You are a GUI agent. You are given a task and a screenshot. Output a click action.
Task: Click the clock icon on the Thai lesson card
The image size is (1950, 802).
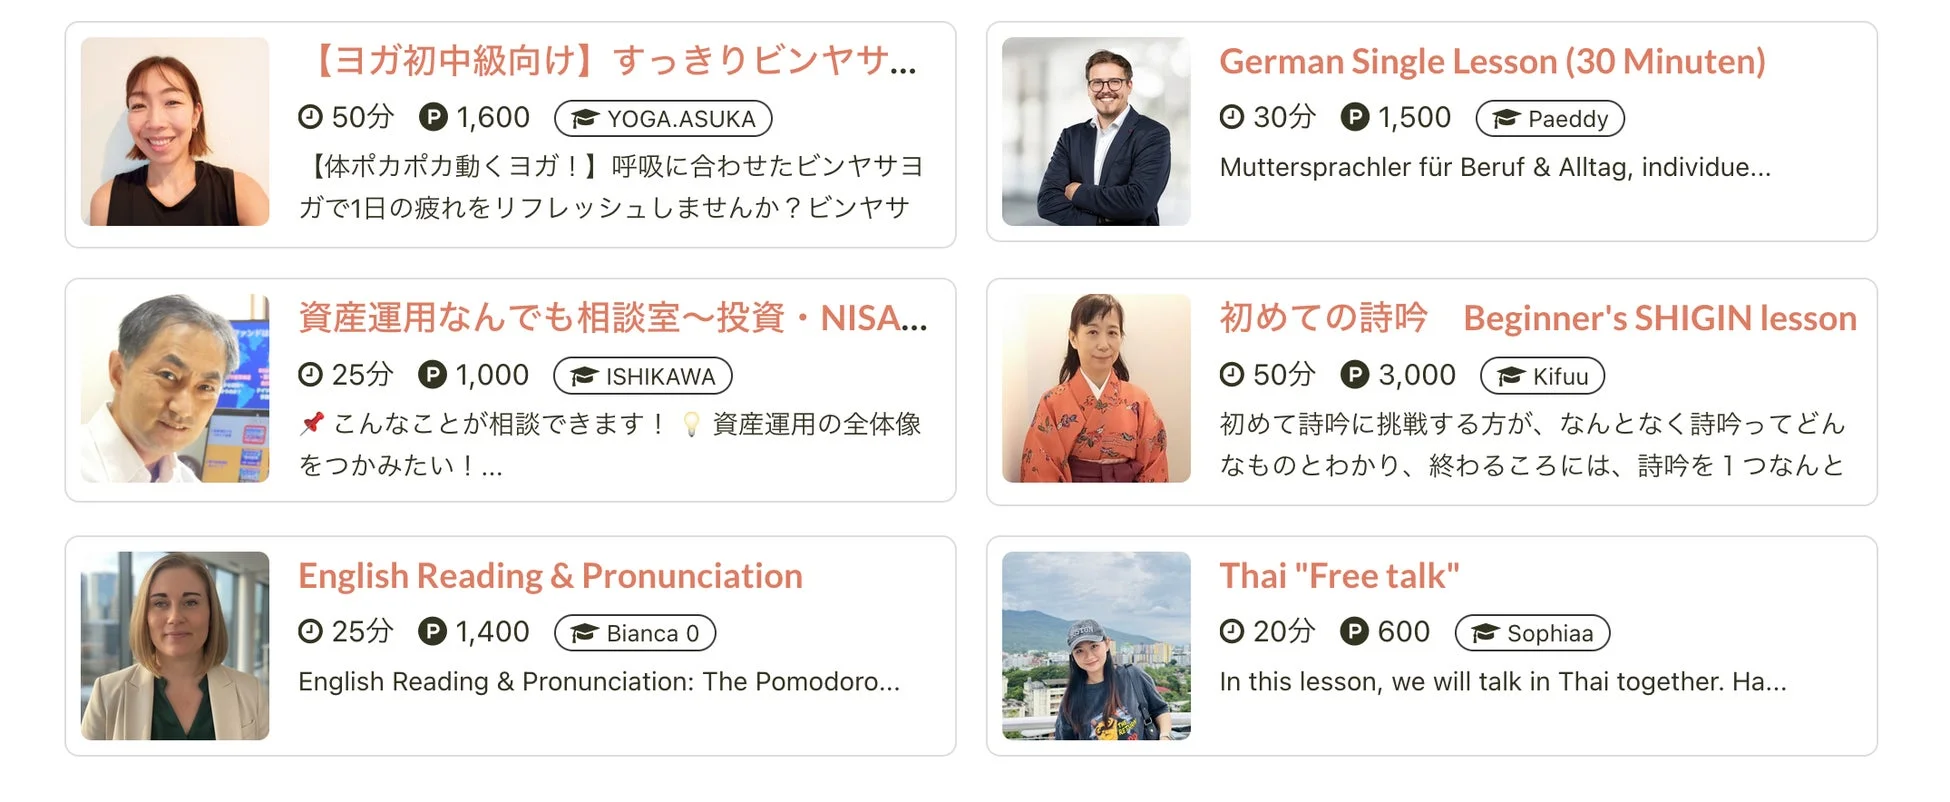tap(1233, 631)
